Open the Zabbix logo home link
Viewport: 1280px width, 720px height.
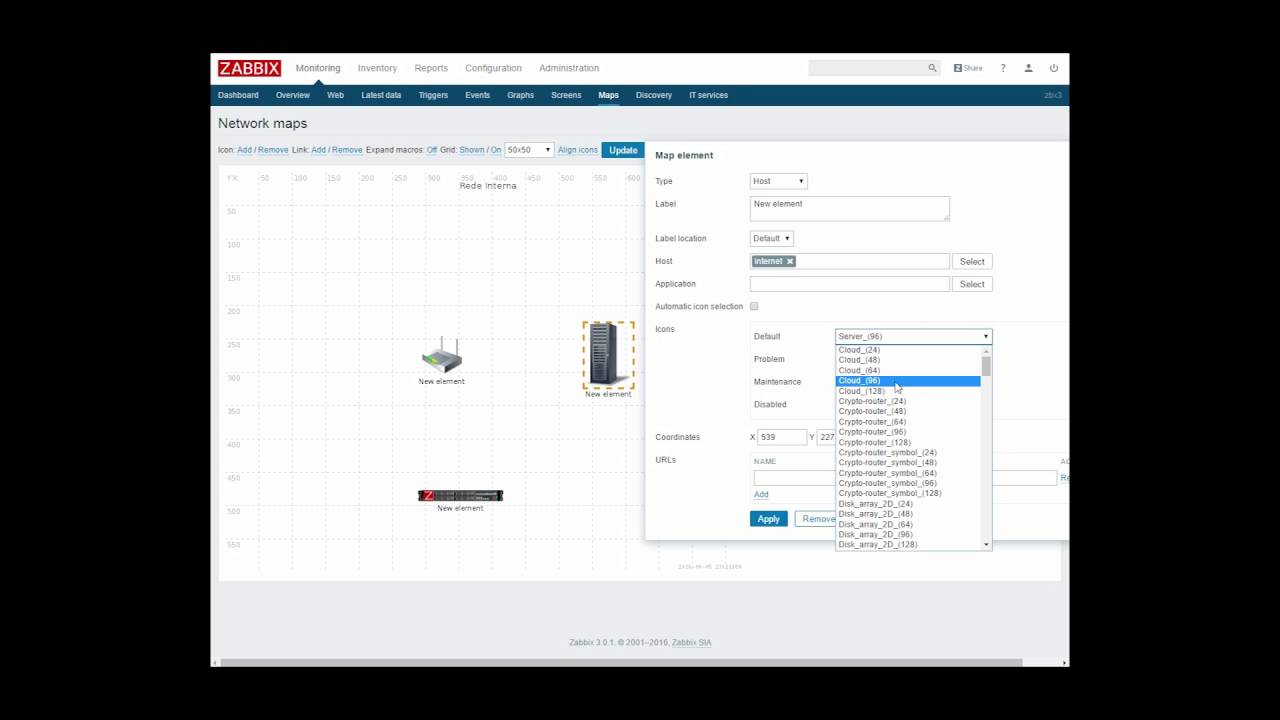(x=249, y=68)
